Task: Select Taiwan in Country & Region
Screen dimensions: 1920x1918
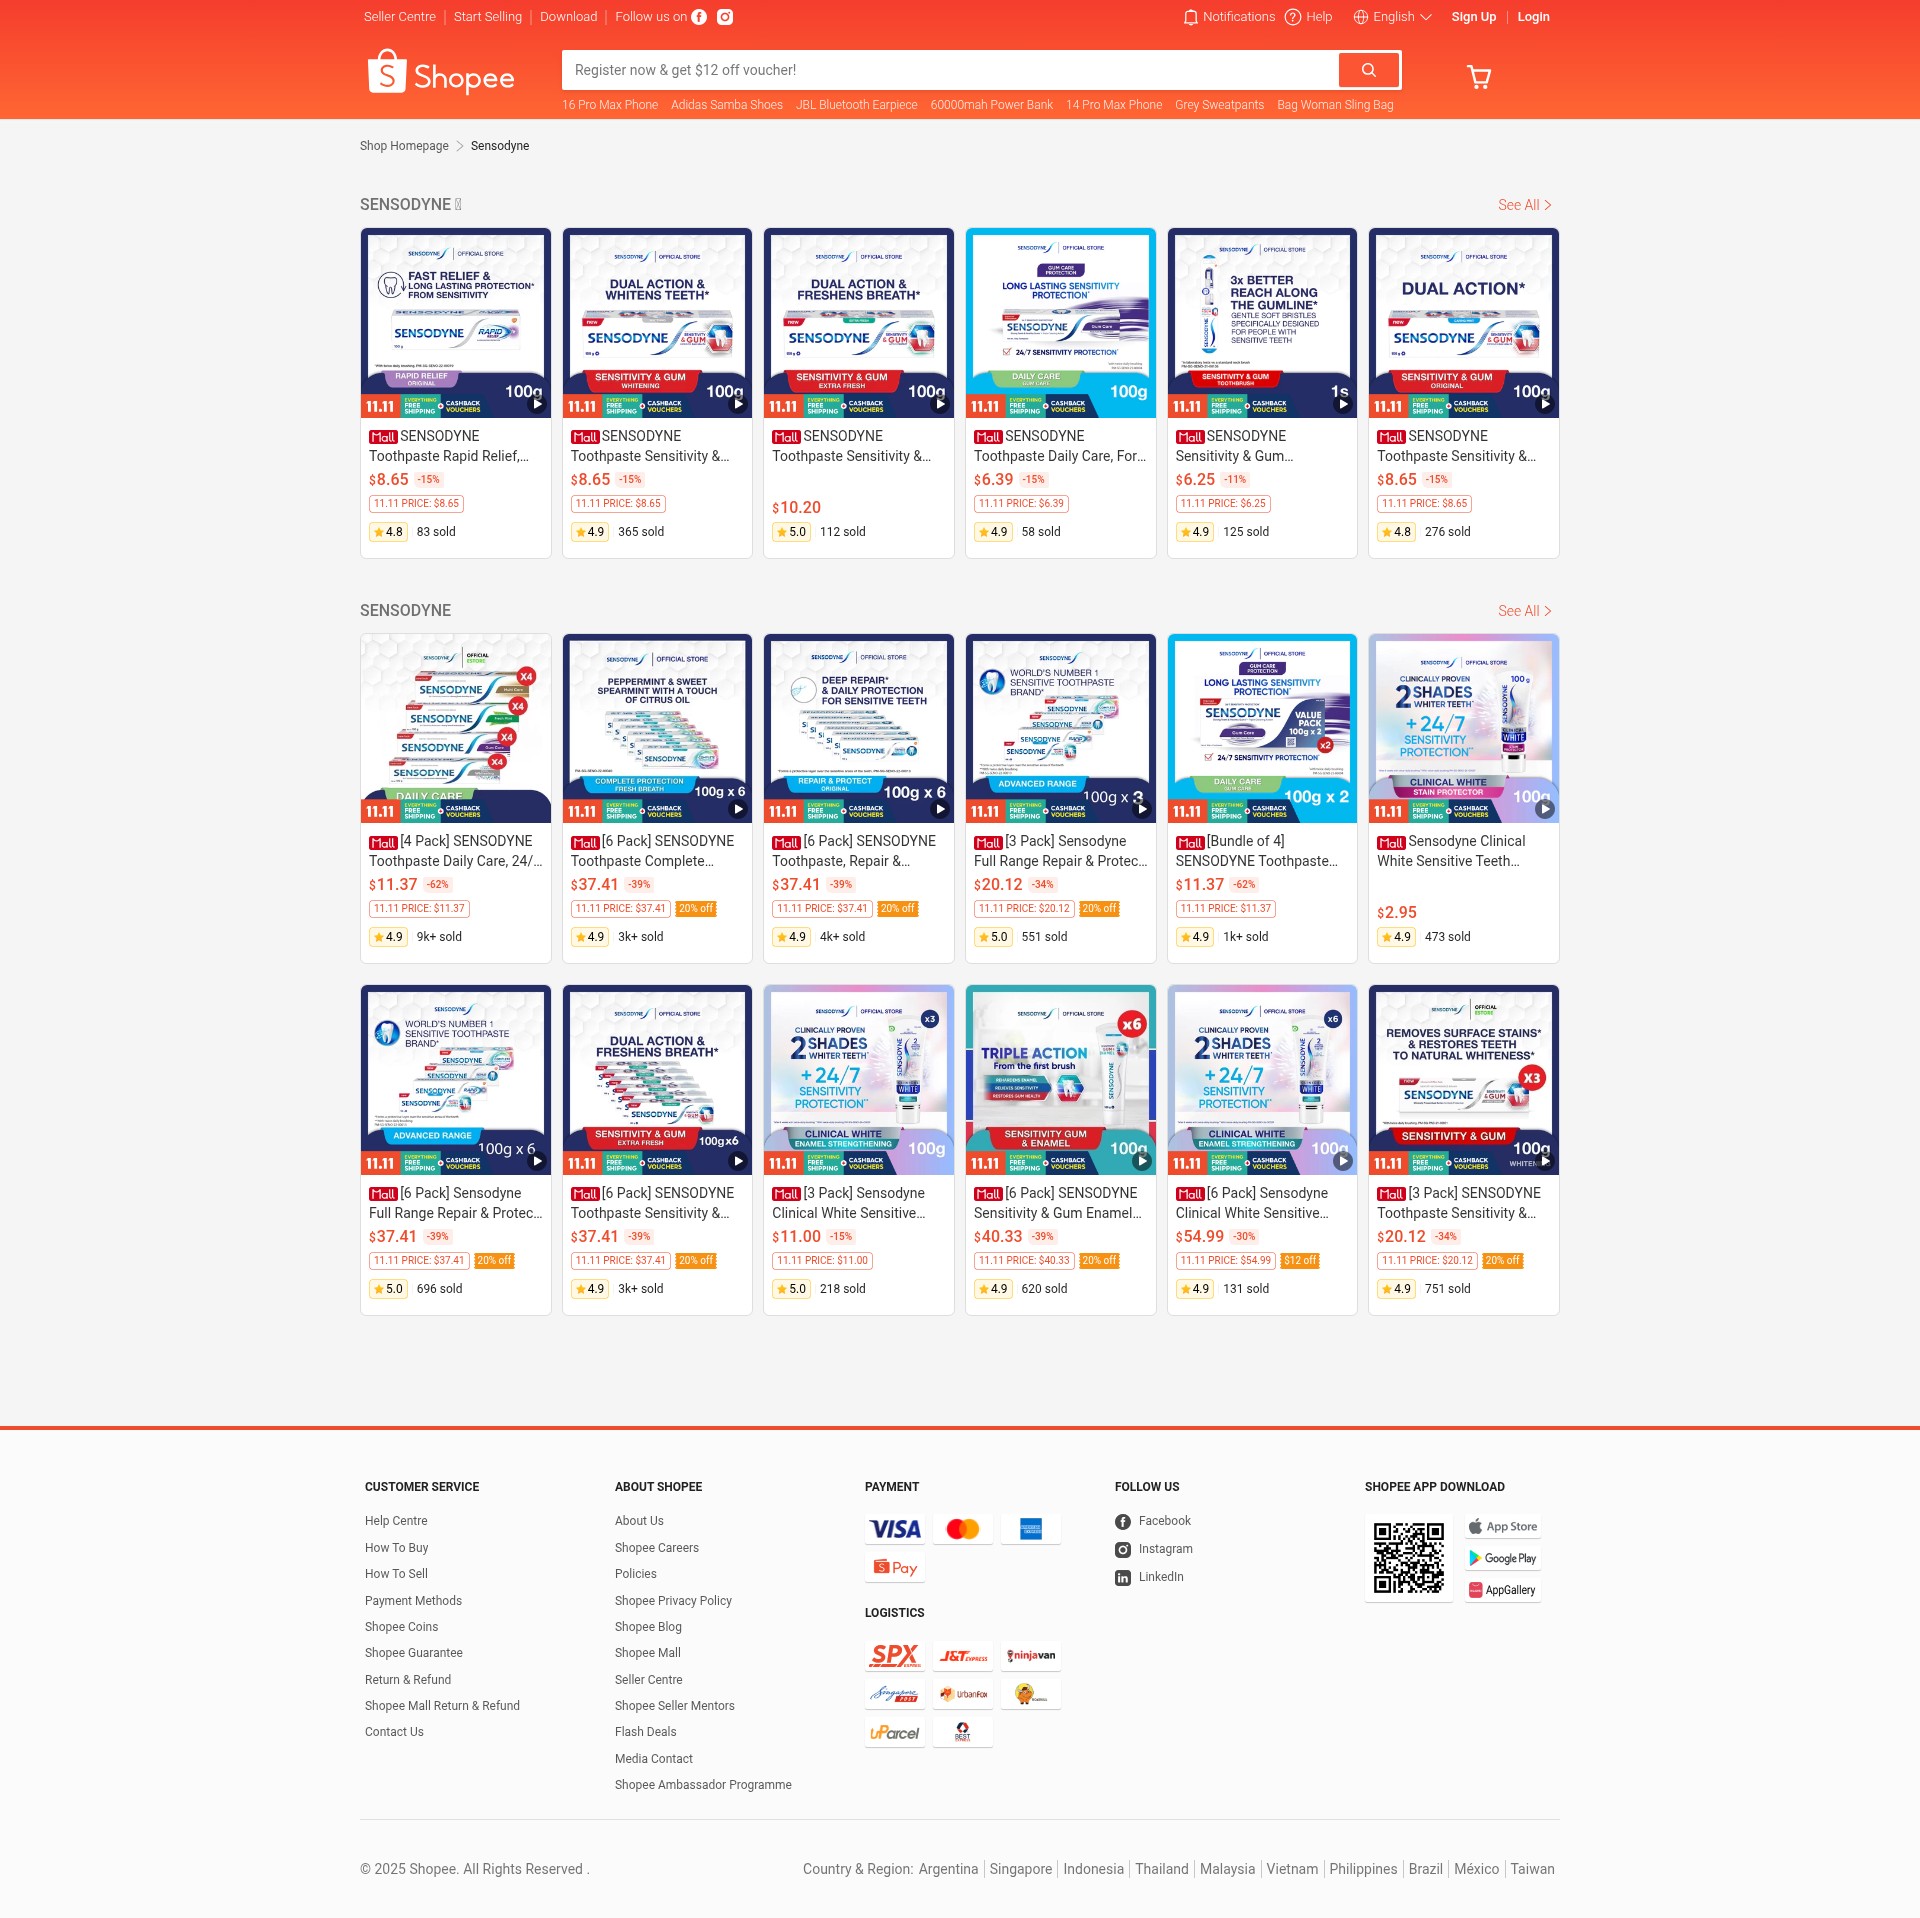Action: point(1532,1869)
